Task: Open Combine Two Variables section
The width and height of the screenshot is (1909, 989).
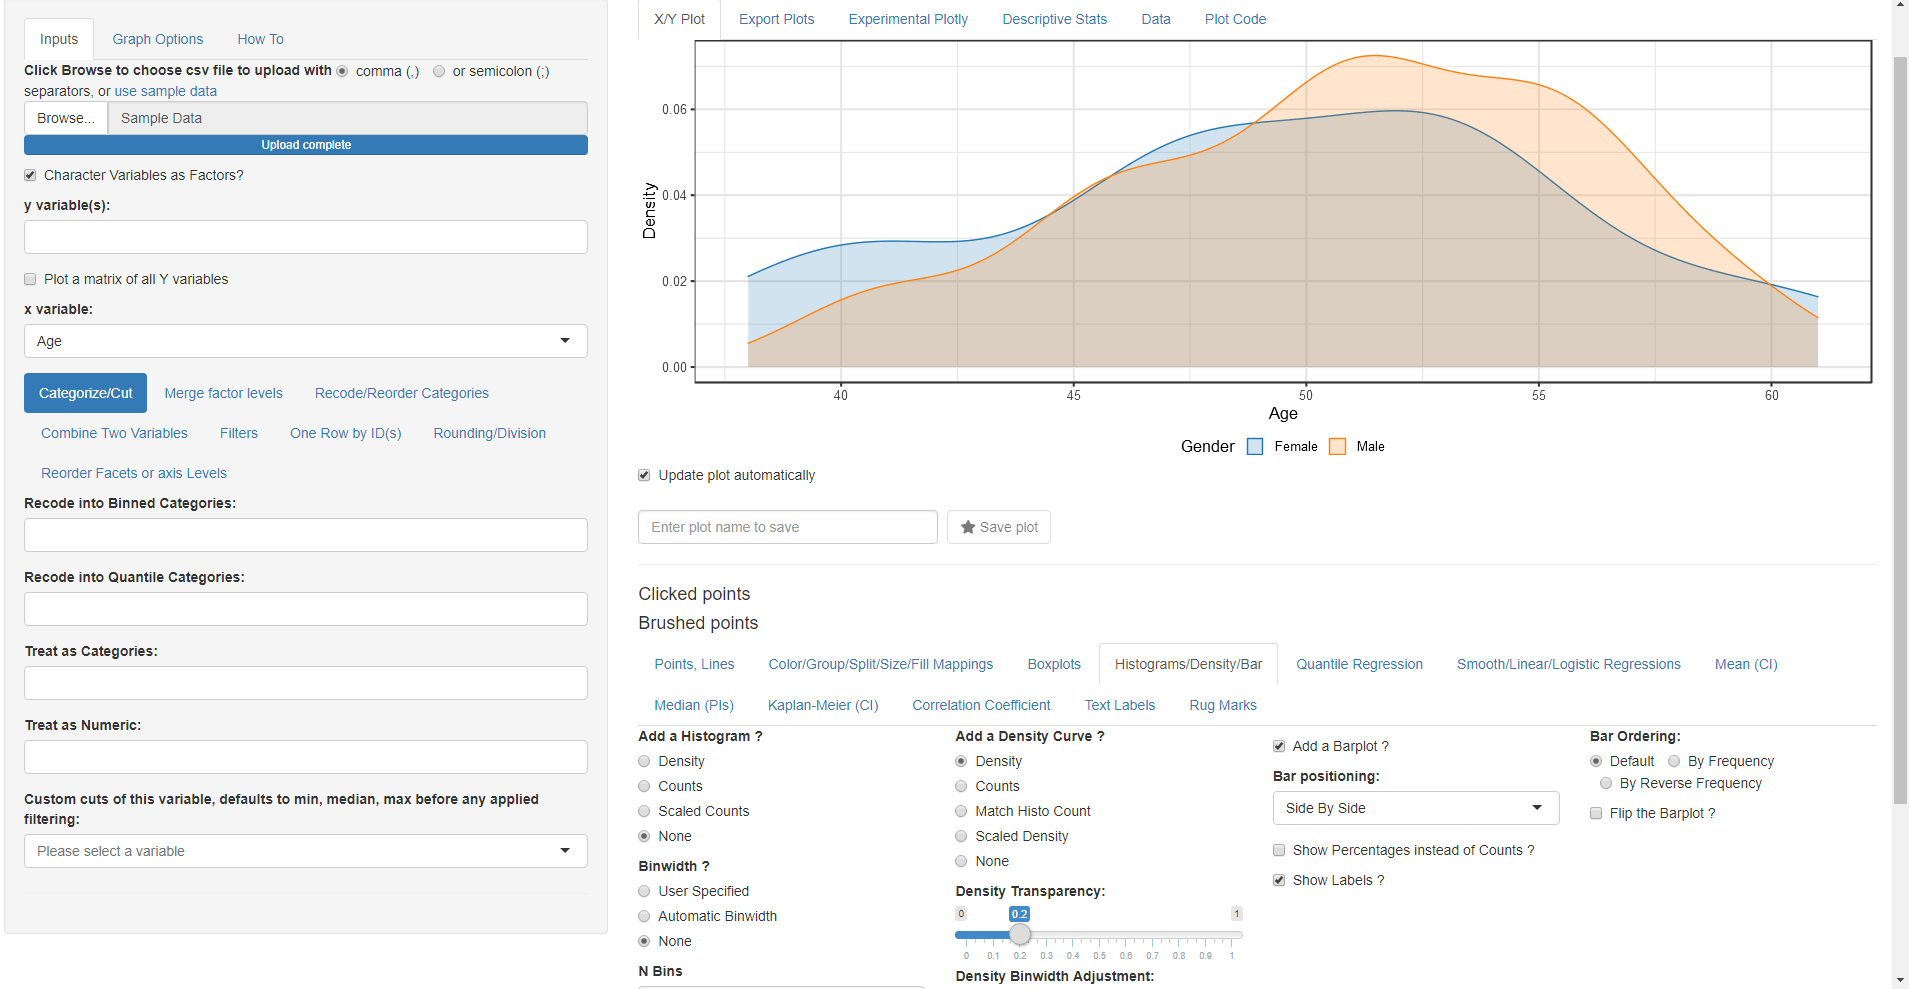Action: click(114, 433)
